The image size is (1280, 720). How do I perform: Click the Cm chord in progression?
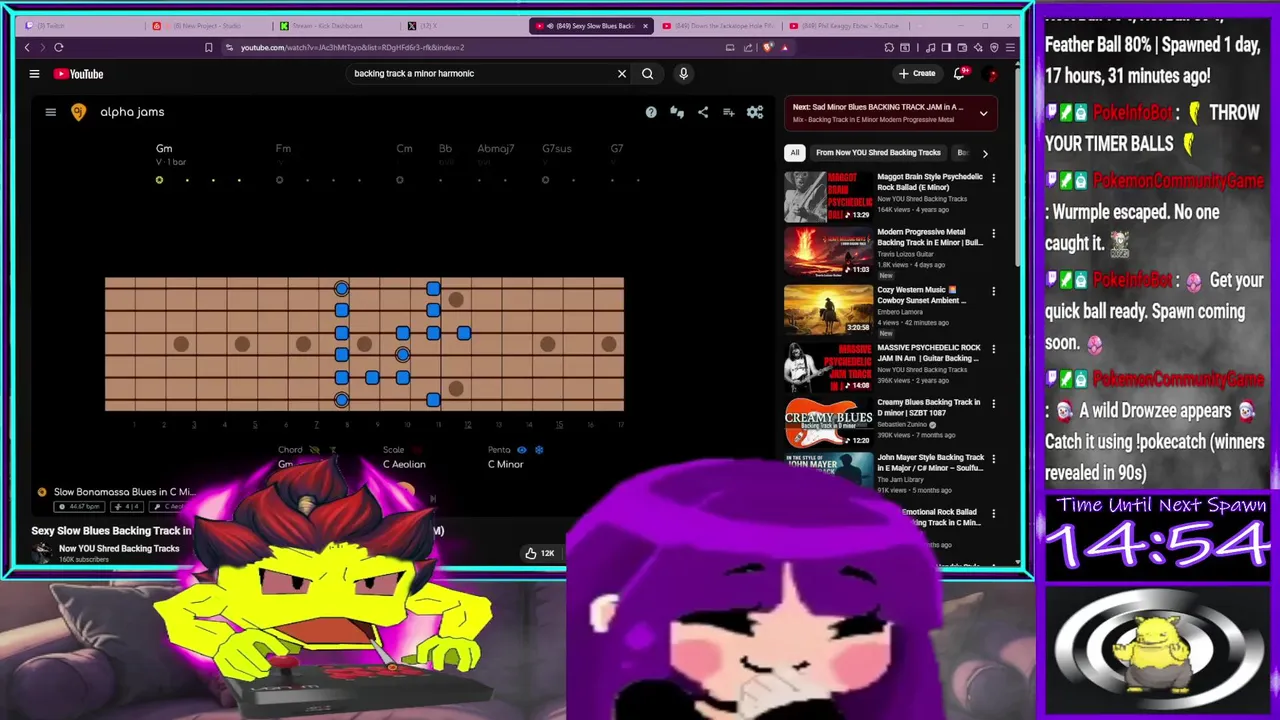(404, 149)
